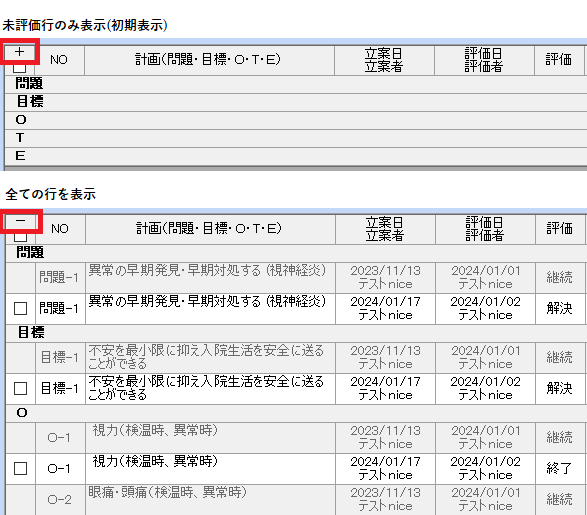Collapse rows with the minus button
Viewport: 587px width, 515px height.
(x=21, y=221)
